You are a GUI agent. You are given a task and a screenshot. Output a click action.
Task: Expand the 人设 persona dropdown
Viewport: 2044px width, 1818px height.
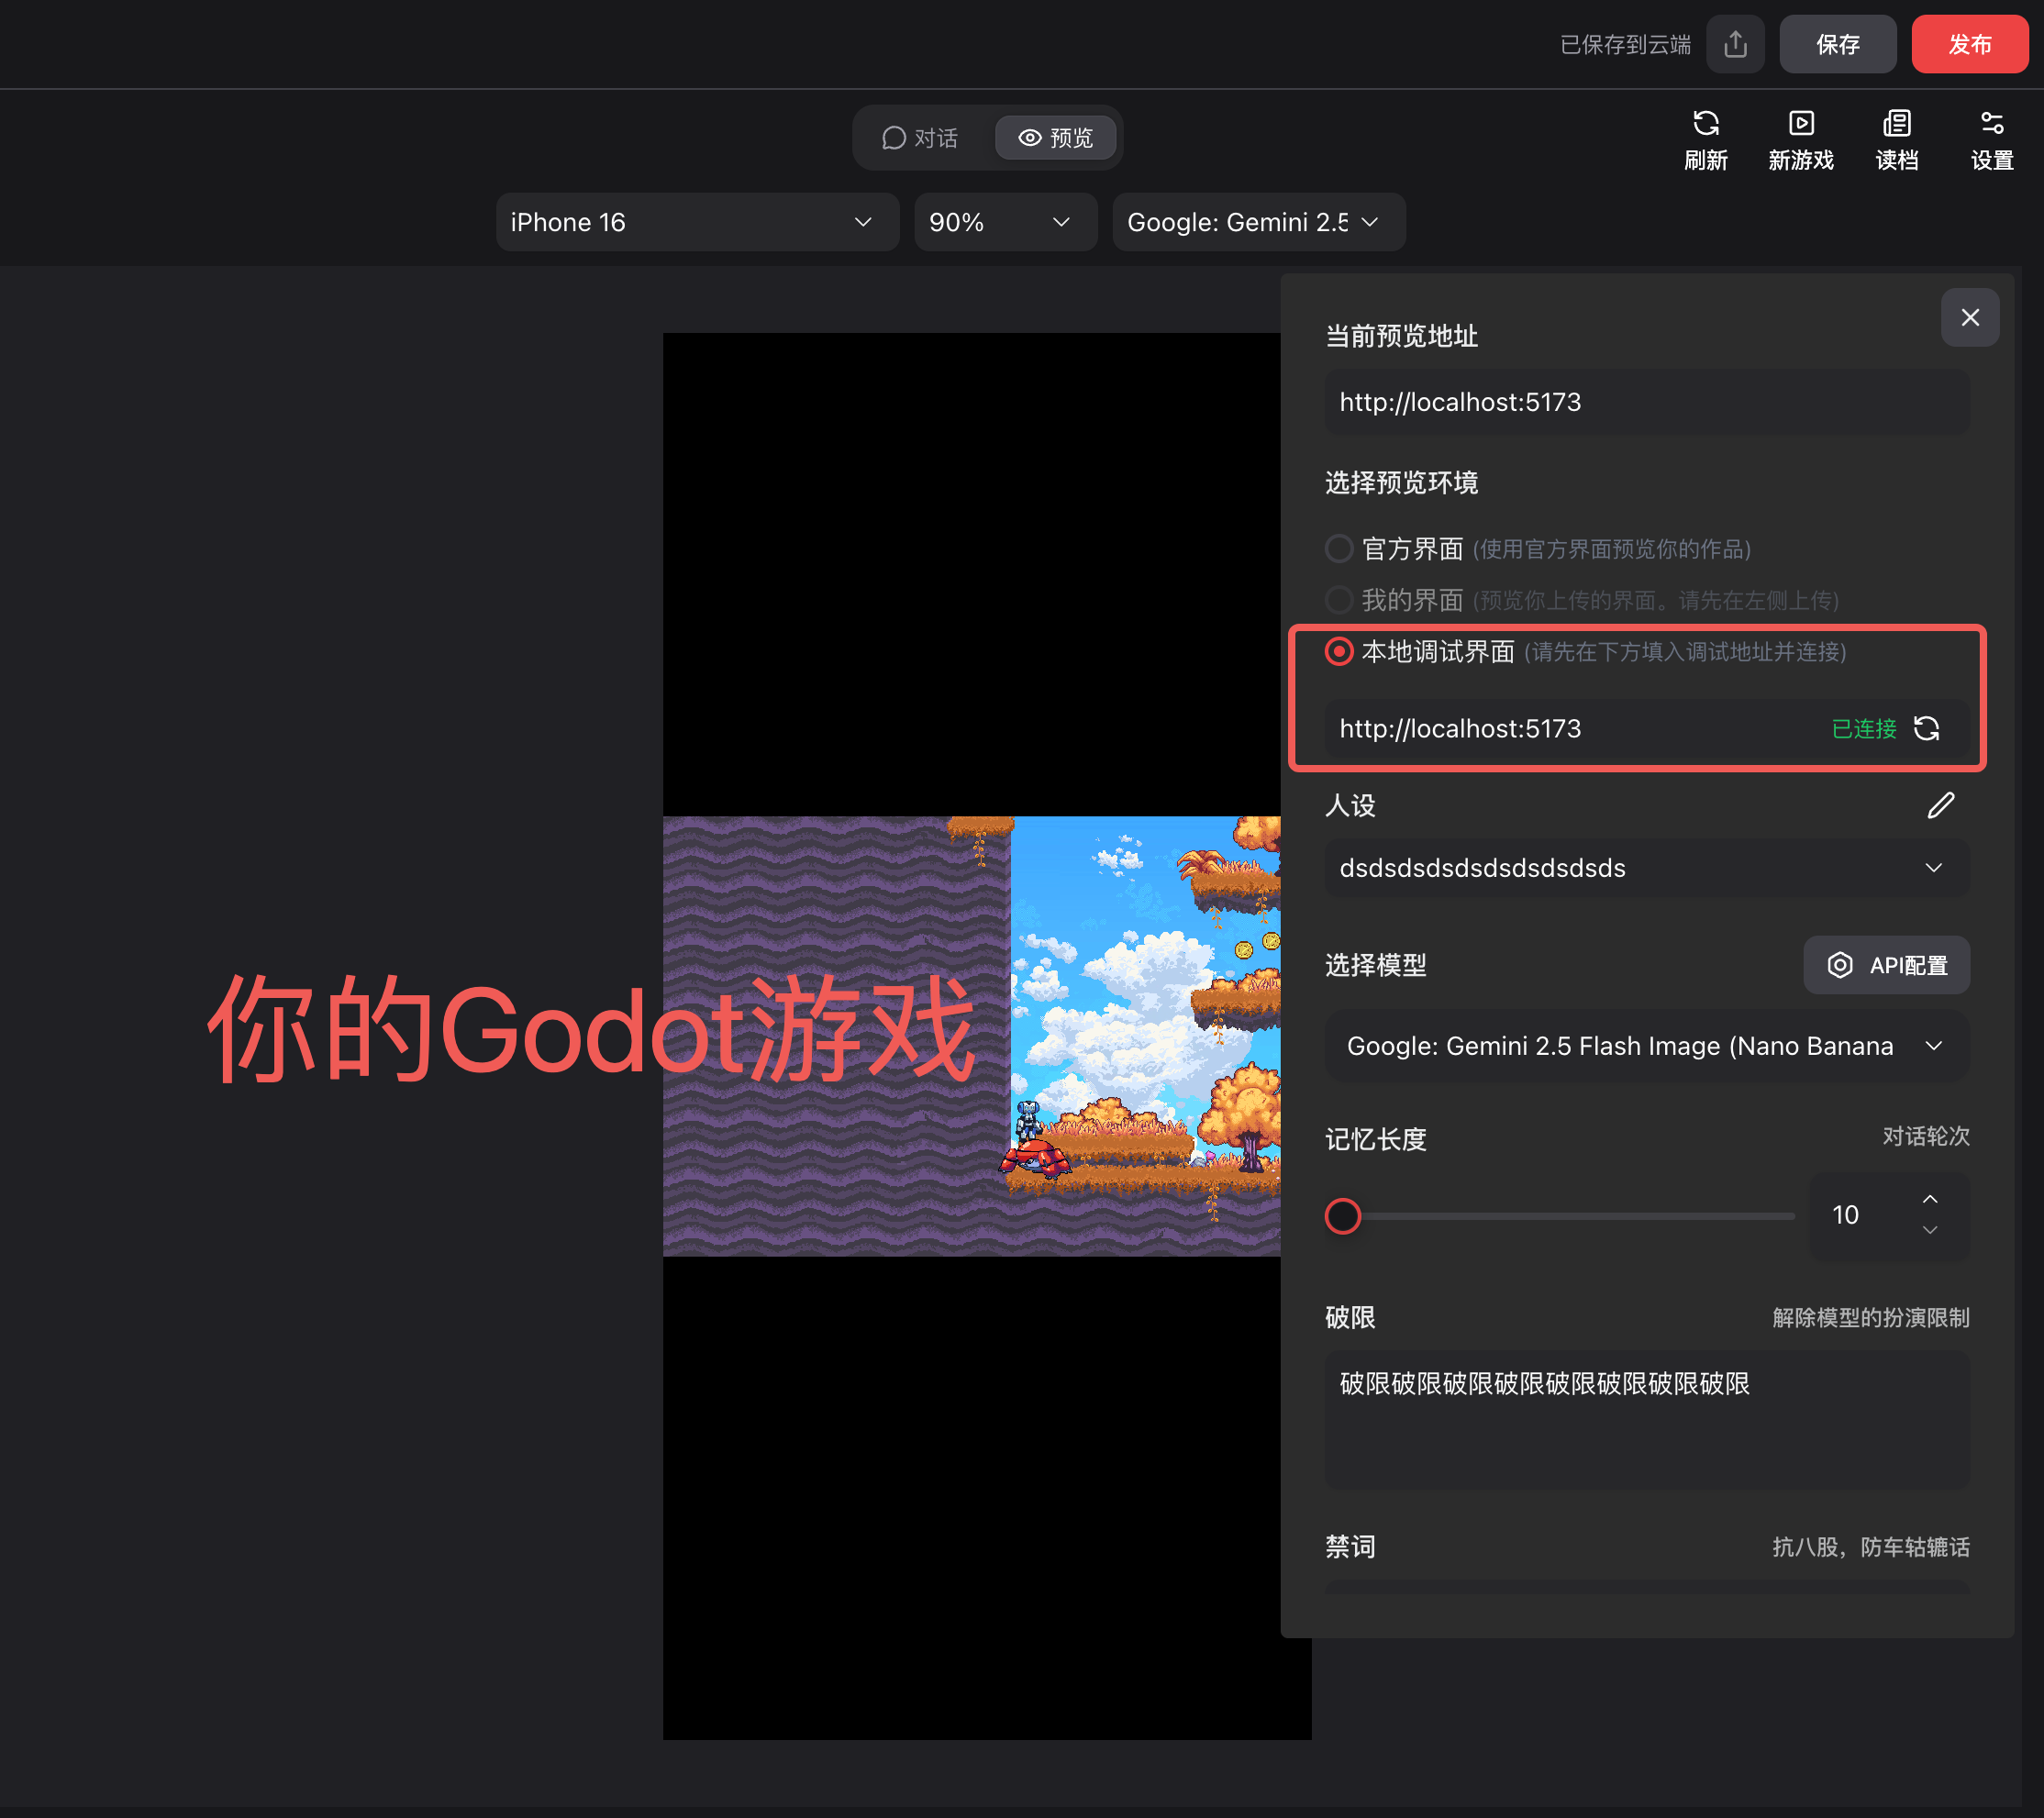[x=1646, y=868]
